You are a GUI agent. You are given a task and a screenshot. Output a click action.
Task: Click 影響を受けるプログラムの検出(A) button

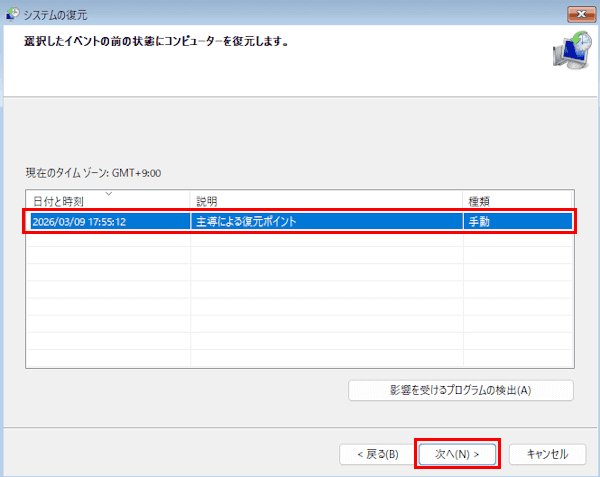pyautogui.click(x=461, y=390)
